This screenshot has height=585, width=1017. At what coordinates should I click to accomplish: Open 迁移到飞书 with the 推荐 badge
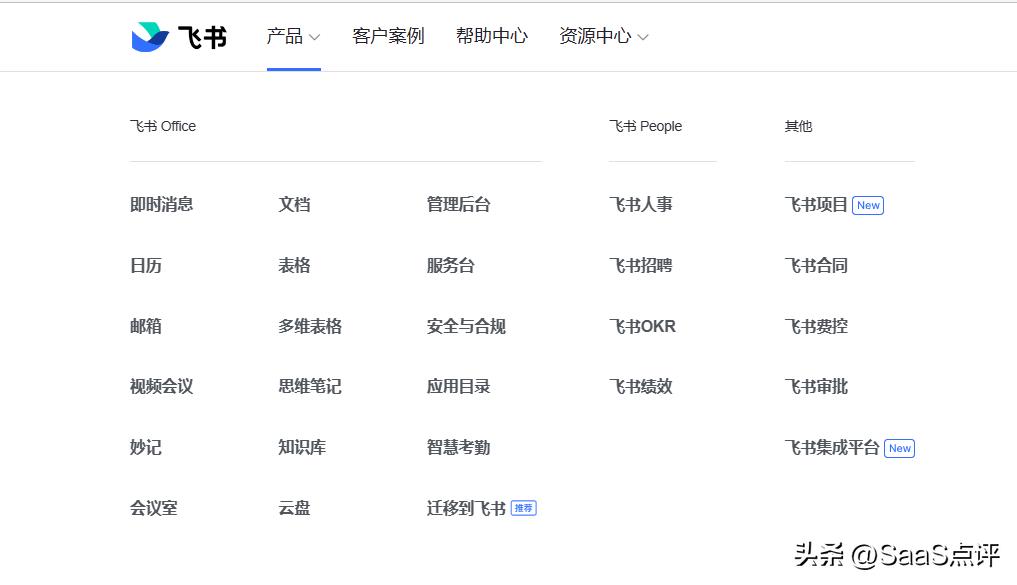point(465,507)
